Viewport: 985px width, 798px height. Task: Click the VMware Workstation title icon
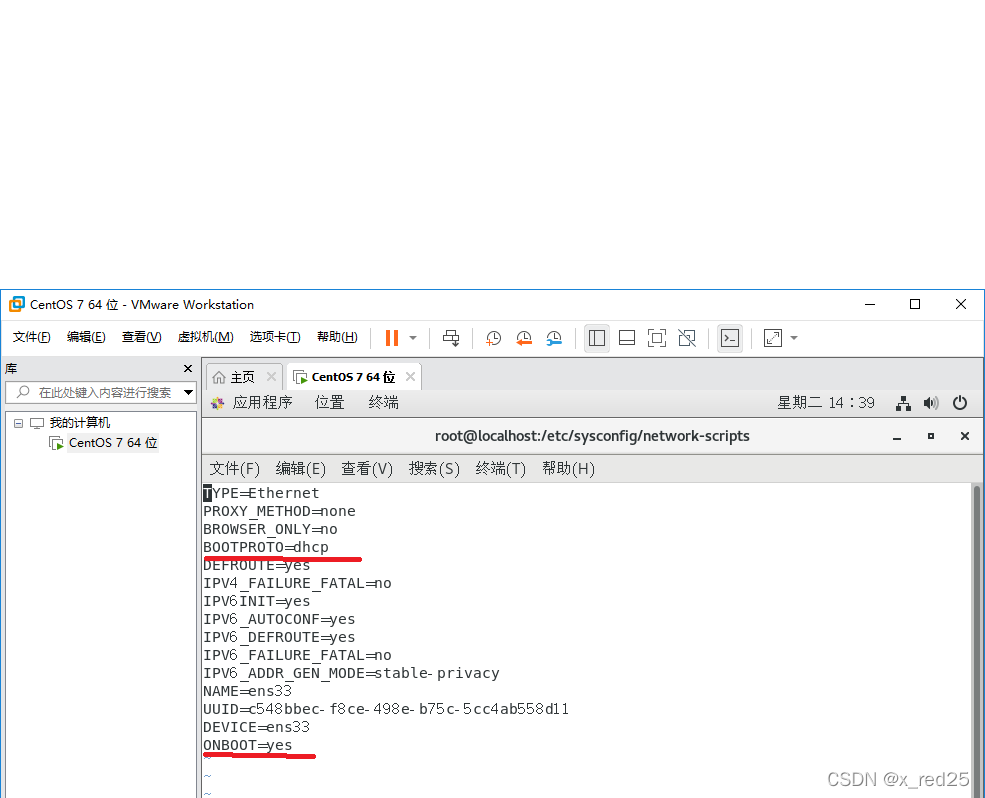click(17, 305)
